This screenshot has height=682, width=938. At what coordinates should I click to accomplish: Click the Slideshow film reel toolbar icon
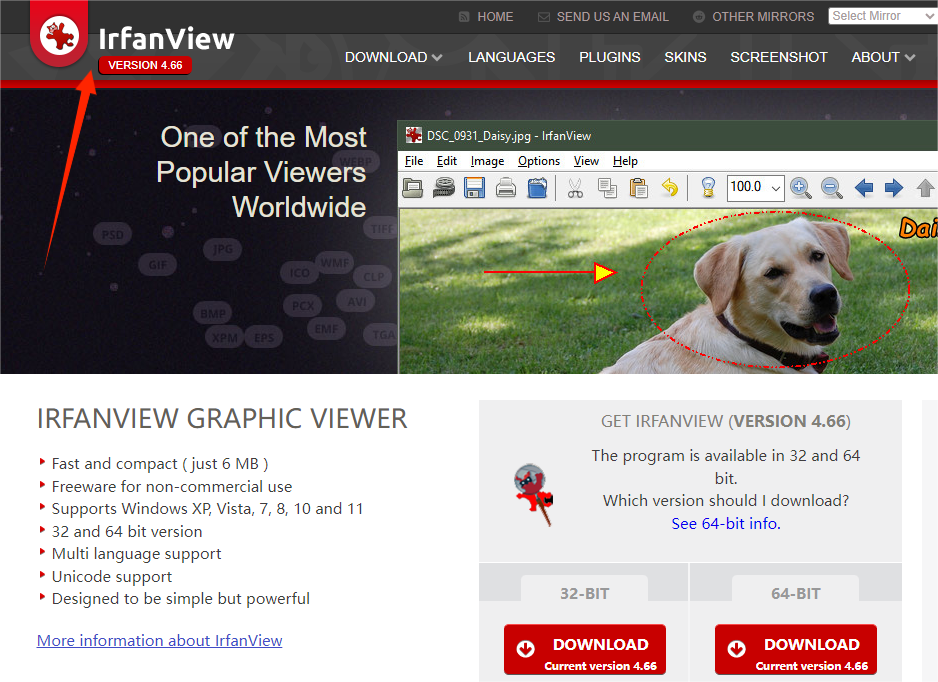click(x=444, y=188)
